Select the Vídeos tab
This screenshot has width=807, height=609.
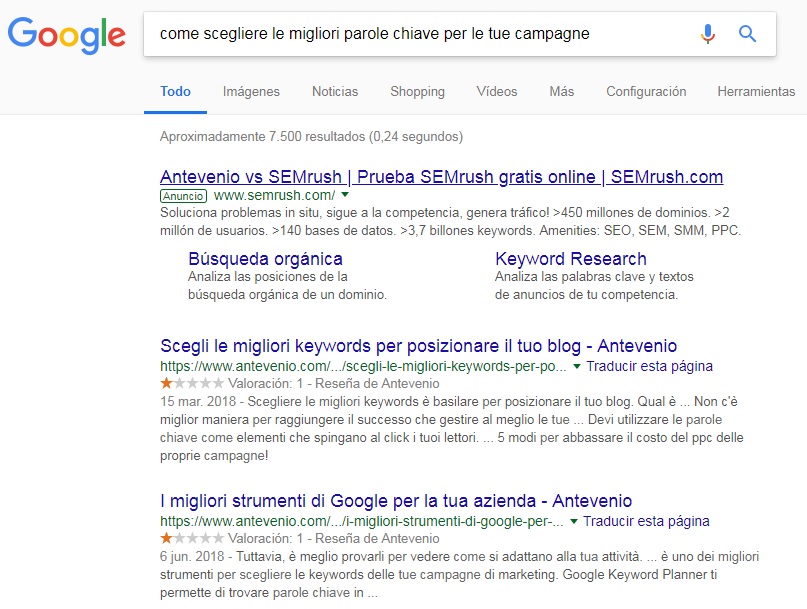pyautogui.click(x=497, y=91)
